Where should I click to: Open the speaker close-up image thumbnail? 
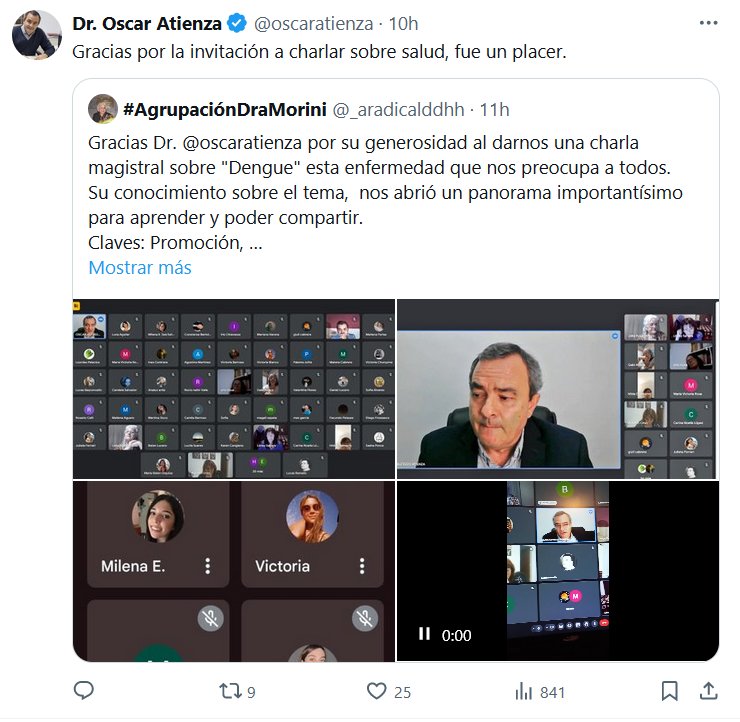558,389
